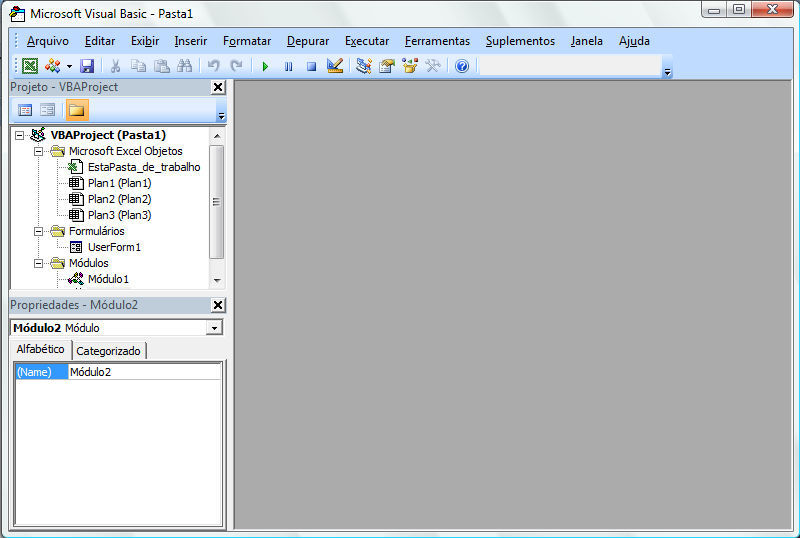Run Sub/UserForm with green play
800x538 pixels.
point(265,66)
